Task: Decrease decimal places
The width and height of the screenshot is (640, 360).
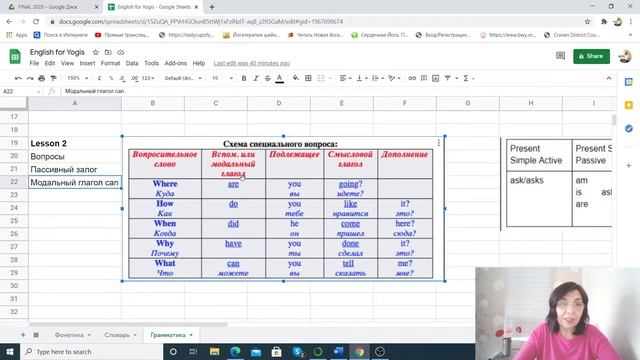Action: [x=122, y=78]
